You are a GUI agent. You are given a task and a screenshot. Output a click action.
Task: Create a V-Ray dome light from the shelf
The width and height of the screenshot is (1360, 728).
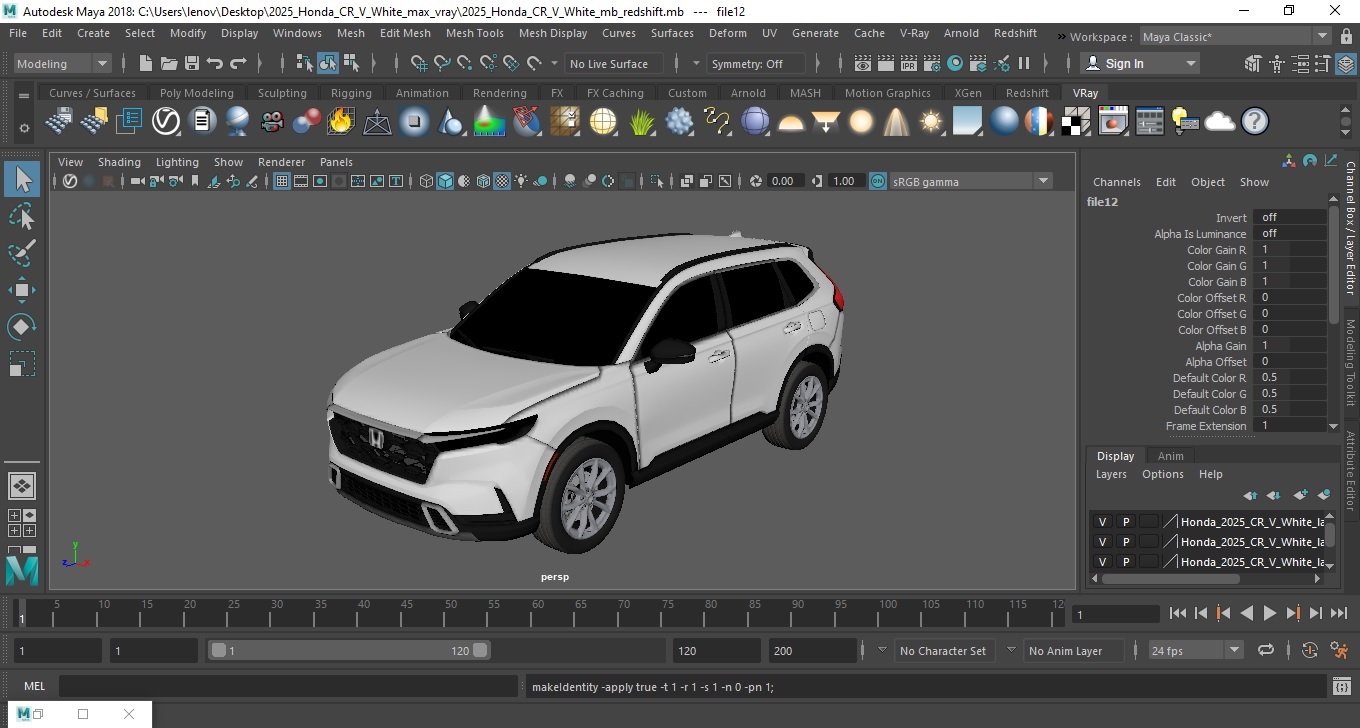[790, 122]
